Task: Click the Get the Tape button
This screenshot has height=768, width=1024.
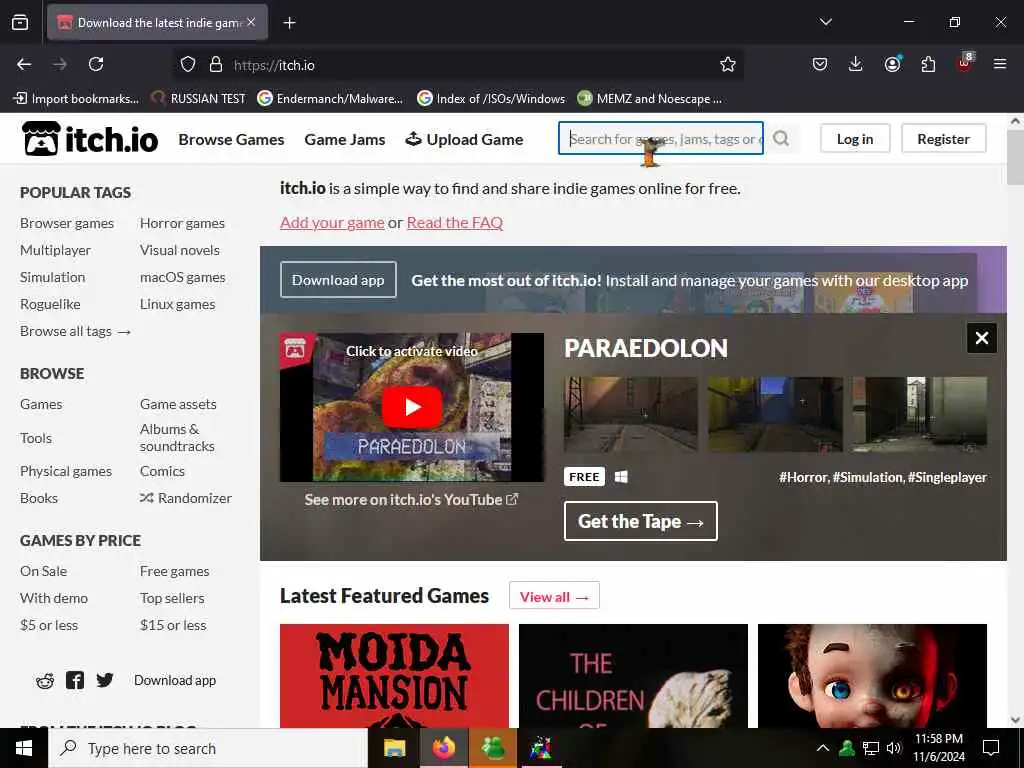Action: pyautogui.click(x=641, y=521)
